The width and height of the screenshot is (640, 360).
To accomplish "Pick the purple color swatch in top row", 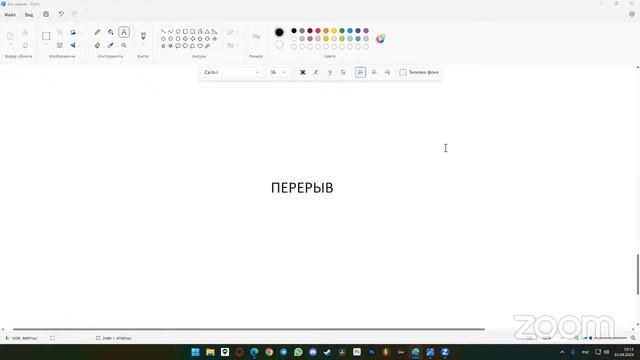I will coord(366,31).
